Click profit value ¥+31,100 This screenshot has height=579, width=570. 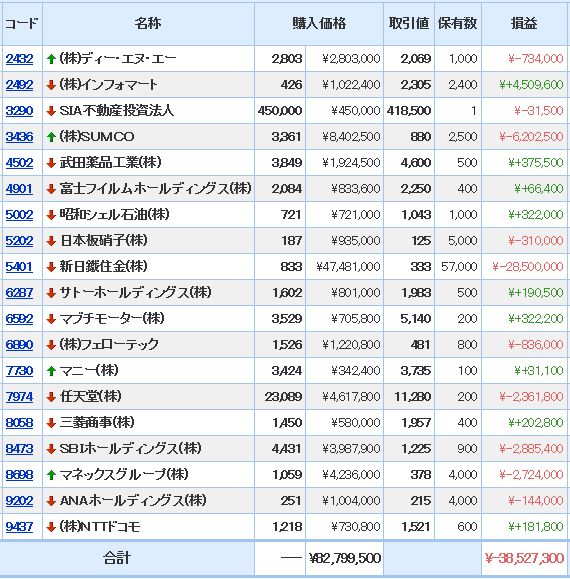point(539,371)
